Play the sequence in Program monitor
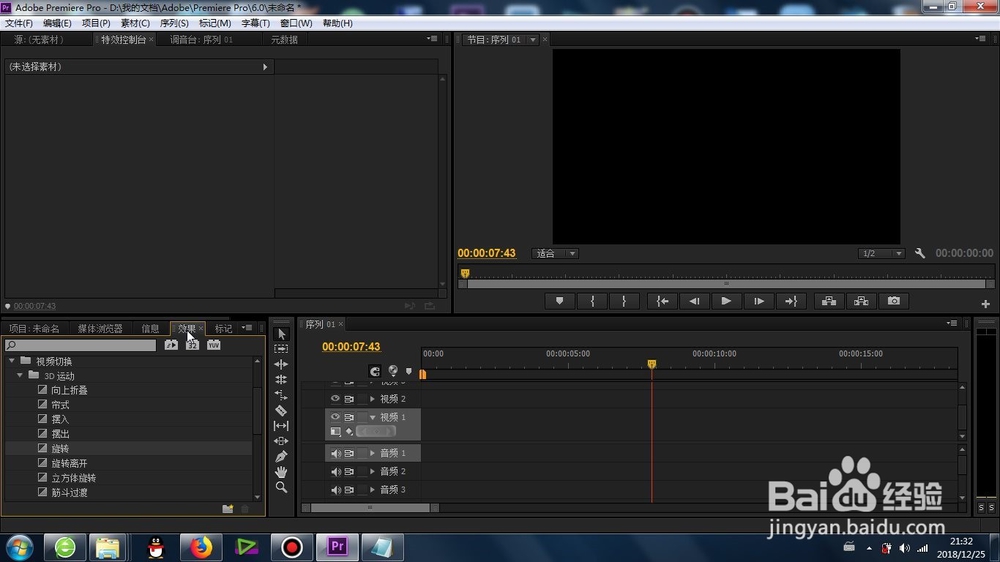The image size is (1000, 562). (726, 301)
